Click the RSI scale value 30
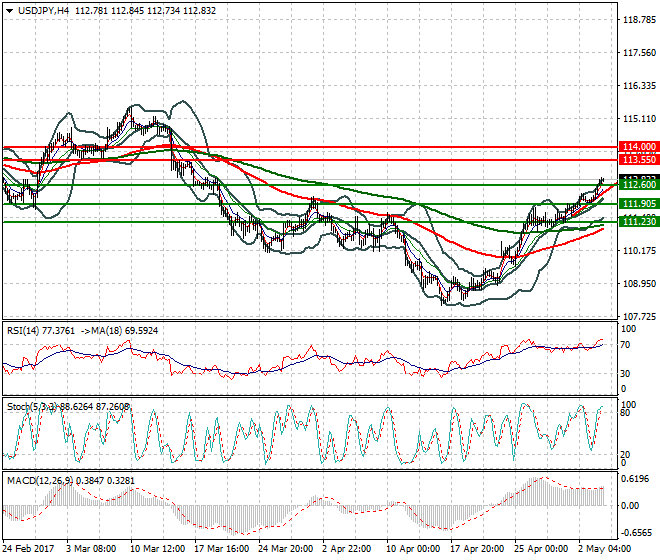Image resolution: width=660 pixels, height=560 pixels. [625, 373]
